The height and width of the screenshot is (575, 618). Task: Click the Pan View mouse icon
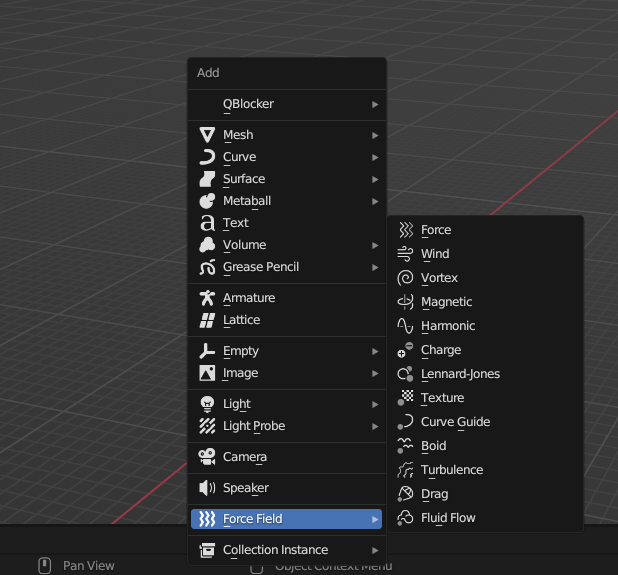pyautogui.click(x=45, y=566)
